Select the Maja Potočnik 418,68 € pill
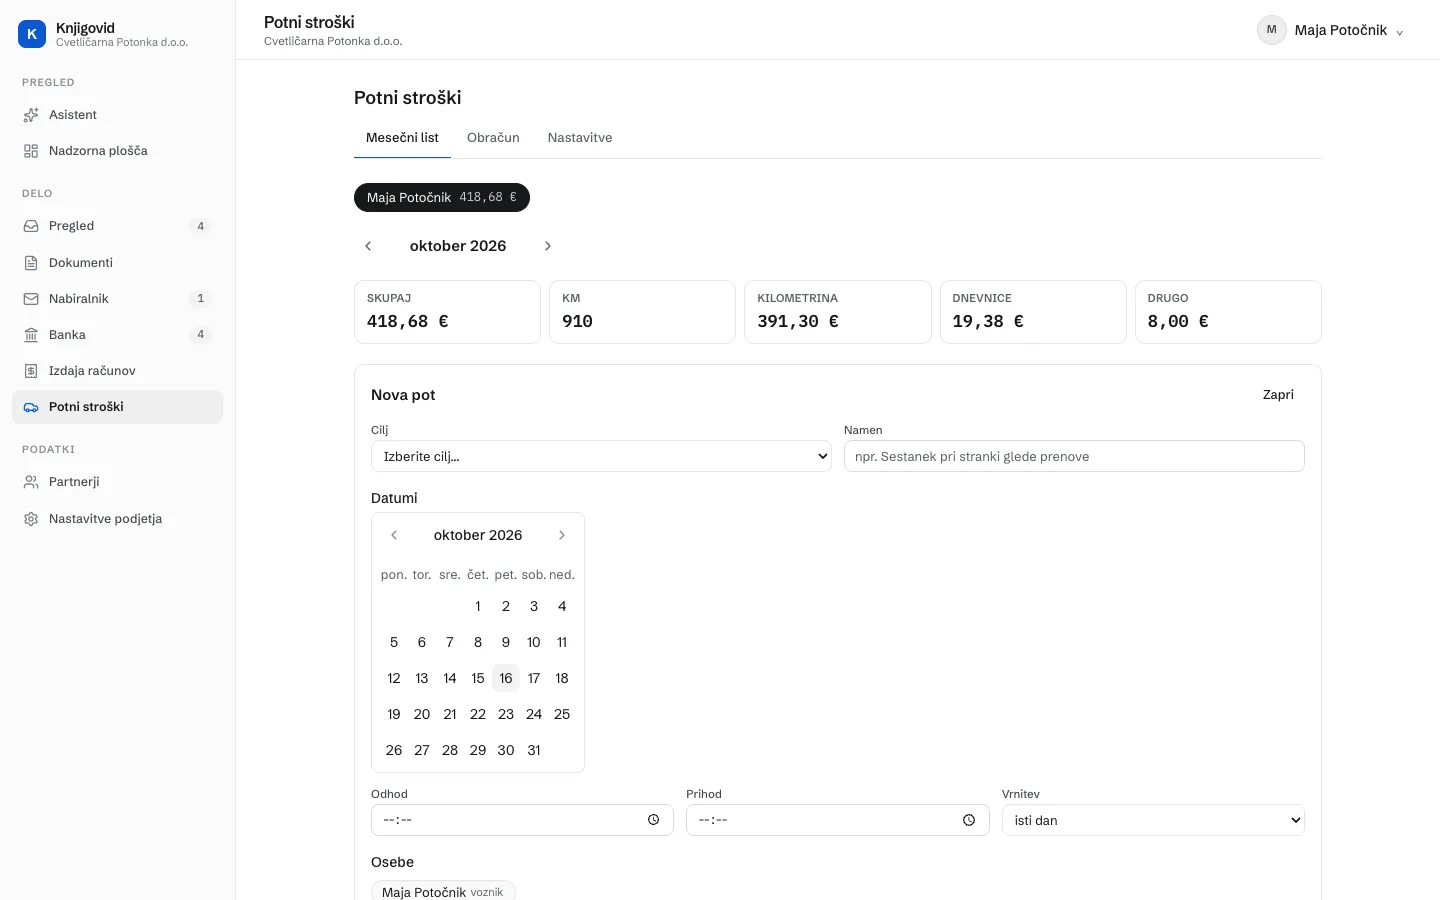Image resolution: width=1440 pixels, height=900 pixels. click(x=442, y=198)
